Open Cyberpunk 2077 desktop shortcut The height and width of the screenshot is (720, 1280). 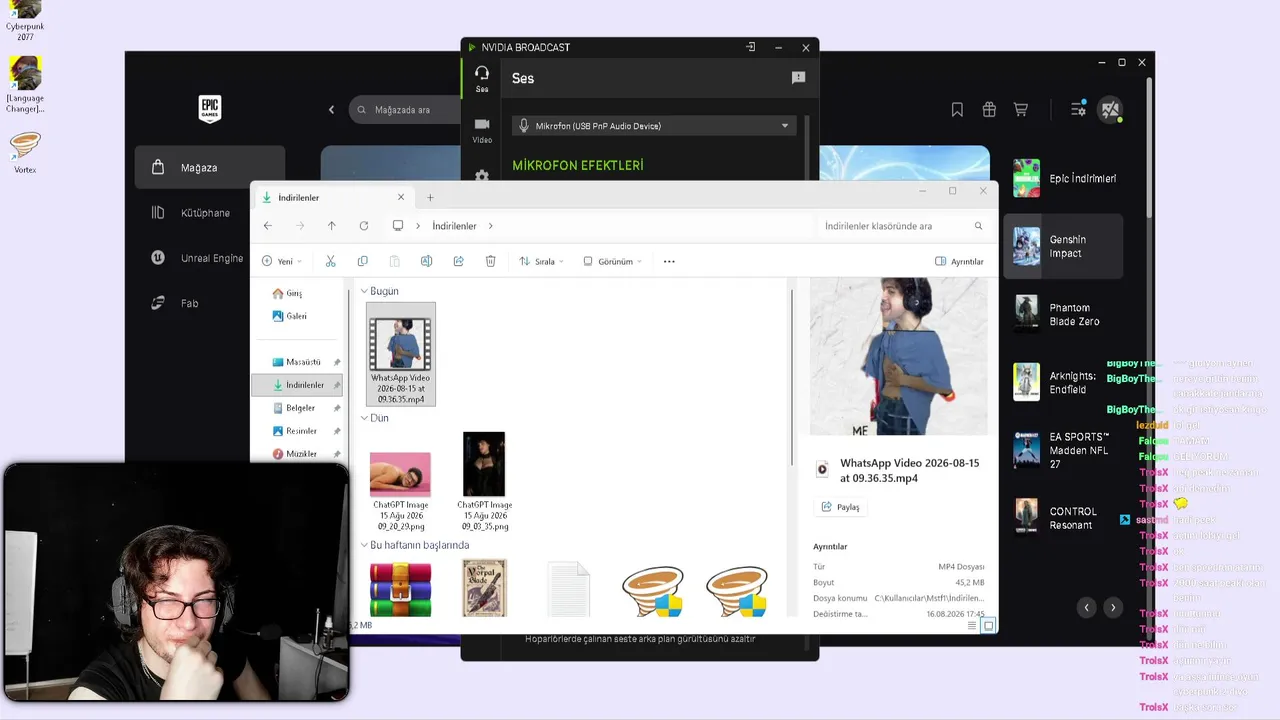point(25,20)
